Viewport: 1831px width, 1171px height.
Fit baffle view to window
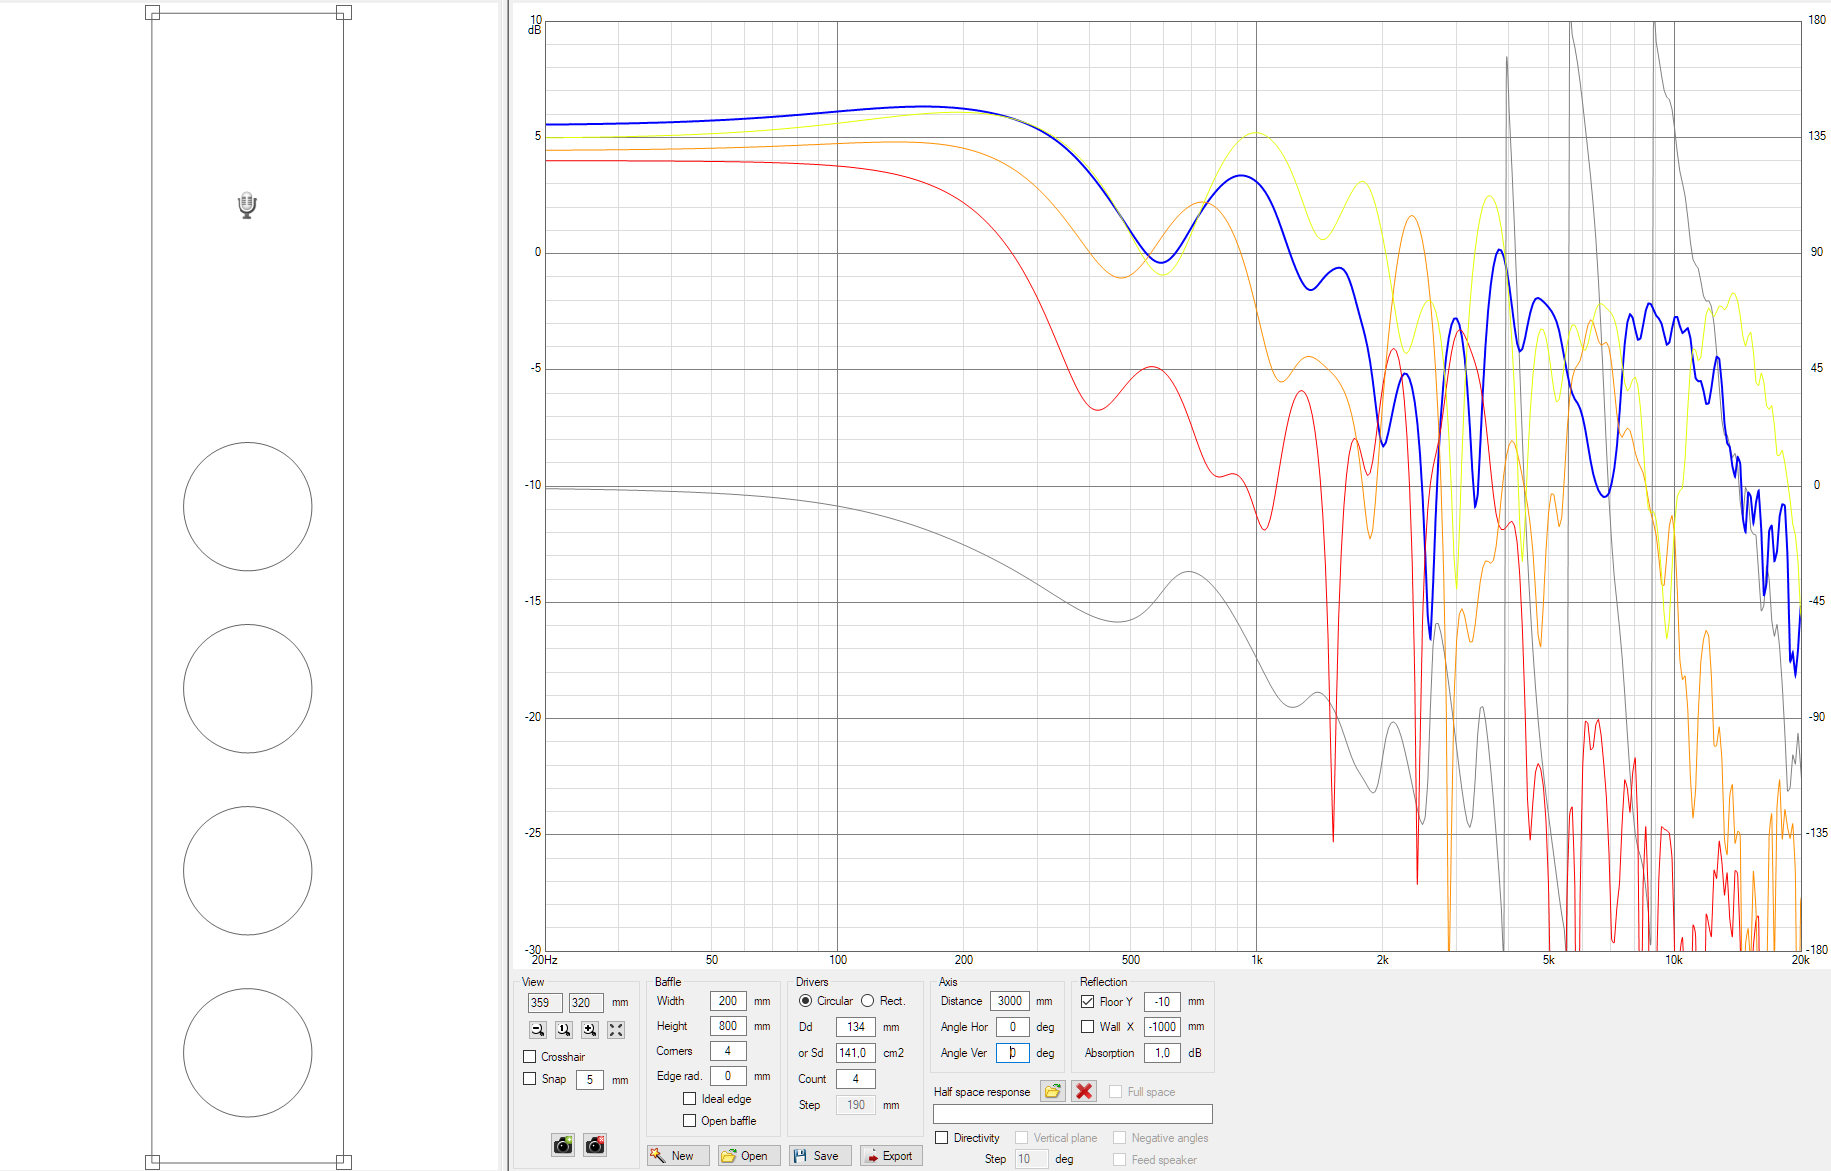pyautogui.click(x=616, y=1029)
